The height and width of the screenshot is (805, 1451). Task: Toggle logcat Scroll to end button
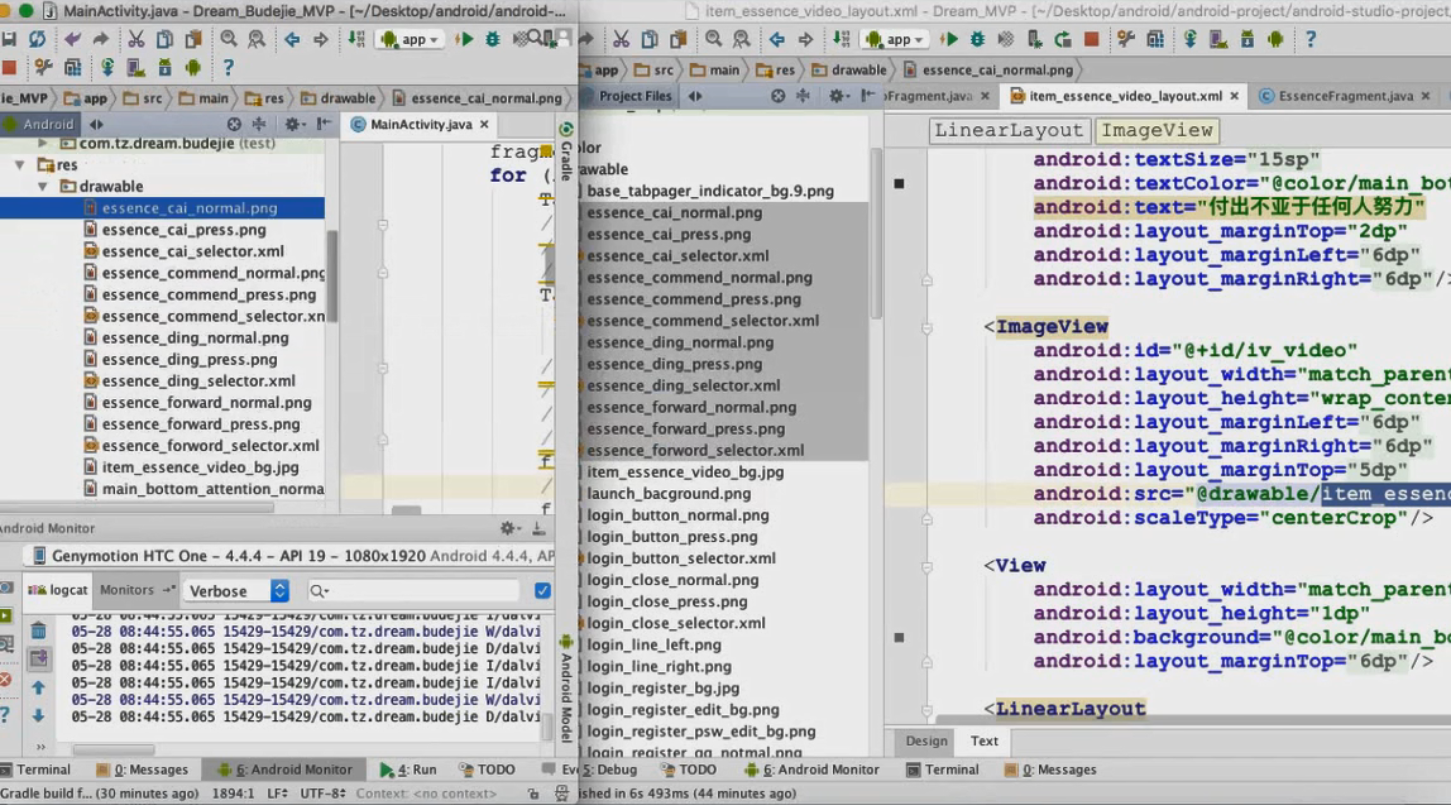(x=38, y=658)
